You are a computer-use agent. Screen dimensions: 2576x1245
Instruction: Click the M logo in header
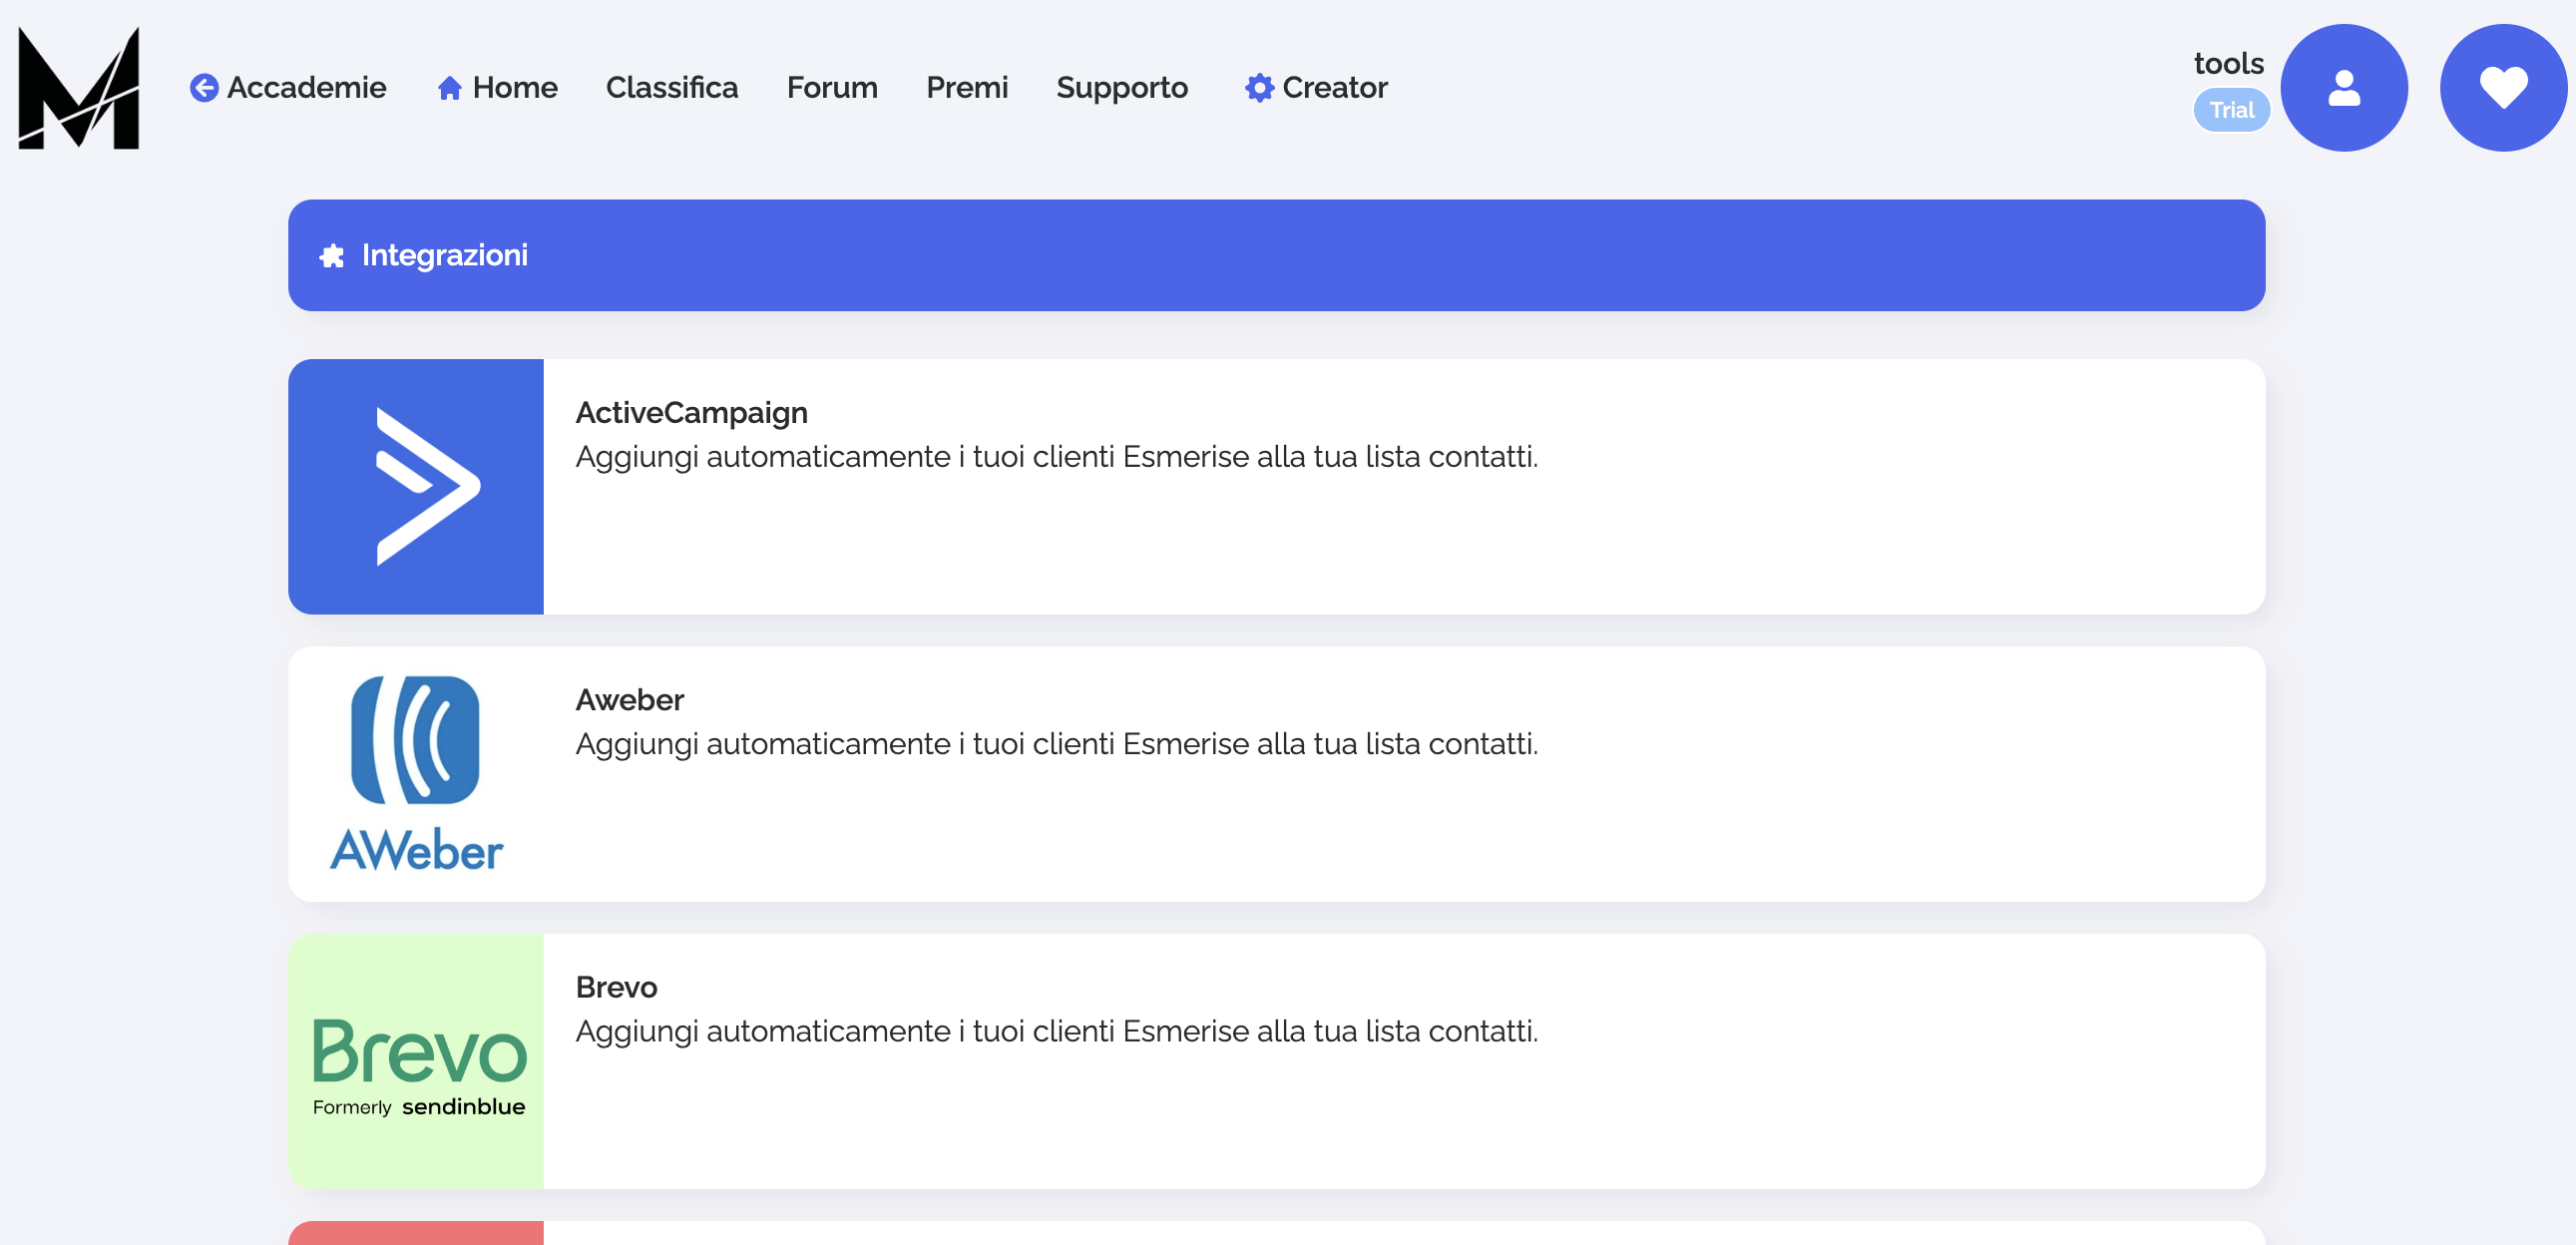(78, 88)
